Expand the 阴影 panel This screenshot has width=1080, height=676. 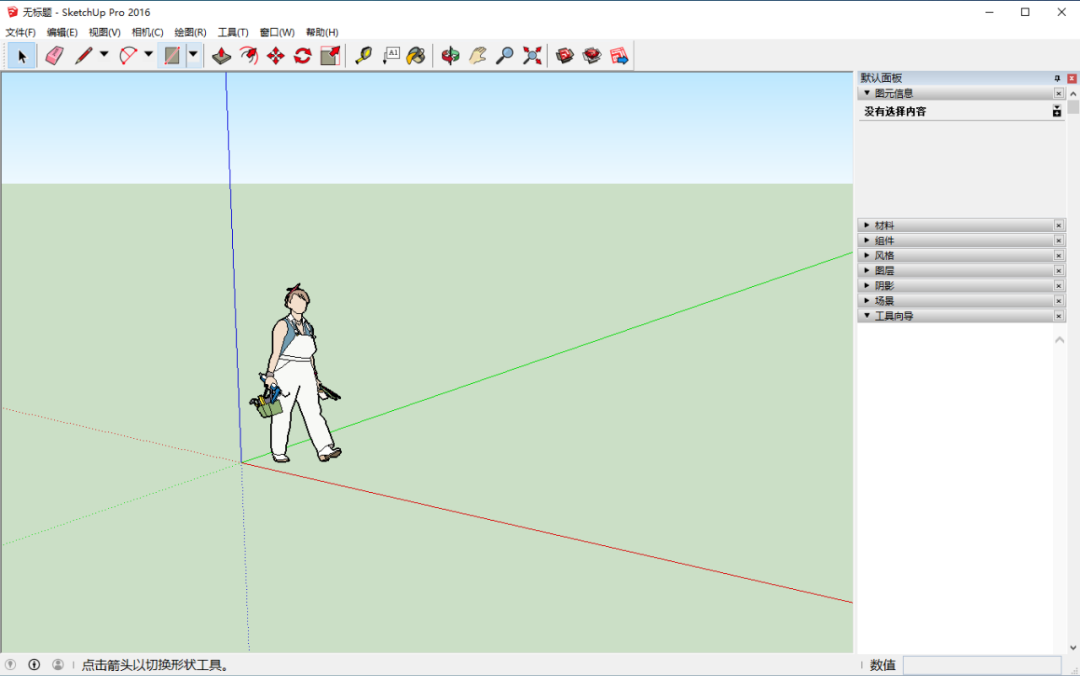click(866, 285)
